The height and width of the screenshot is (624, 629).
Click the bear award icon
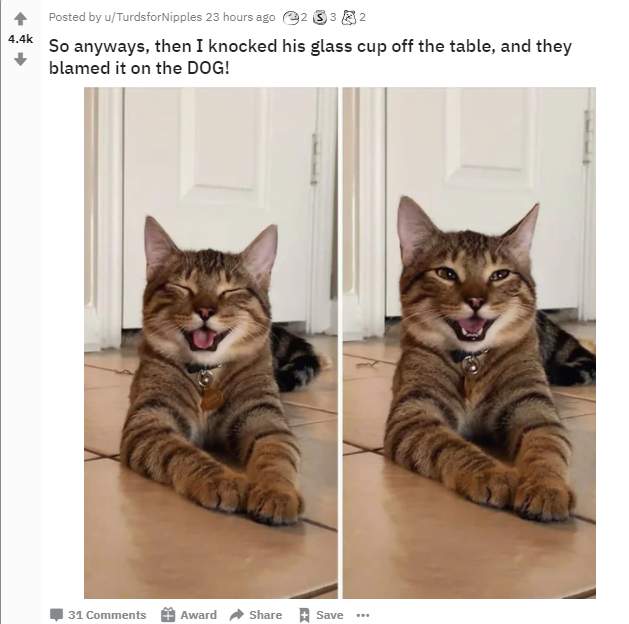348,17
